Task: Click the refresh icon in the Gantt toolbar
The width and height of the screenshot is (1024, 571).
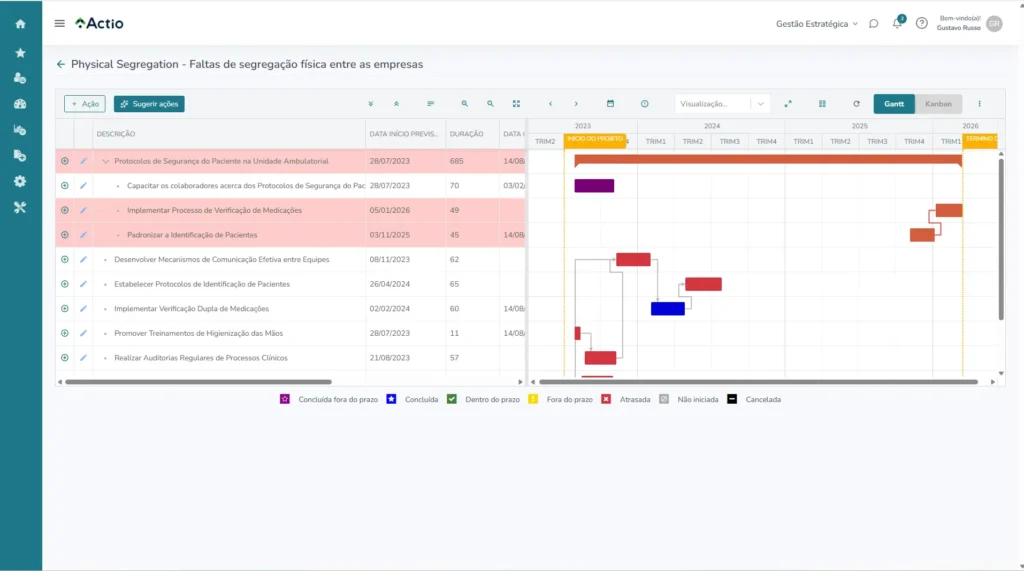Action: (856, 104)
